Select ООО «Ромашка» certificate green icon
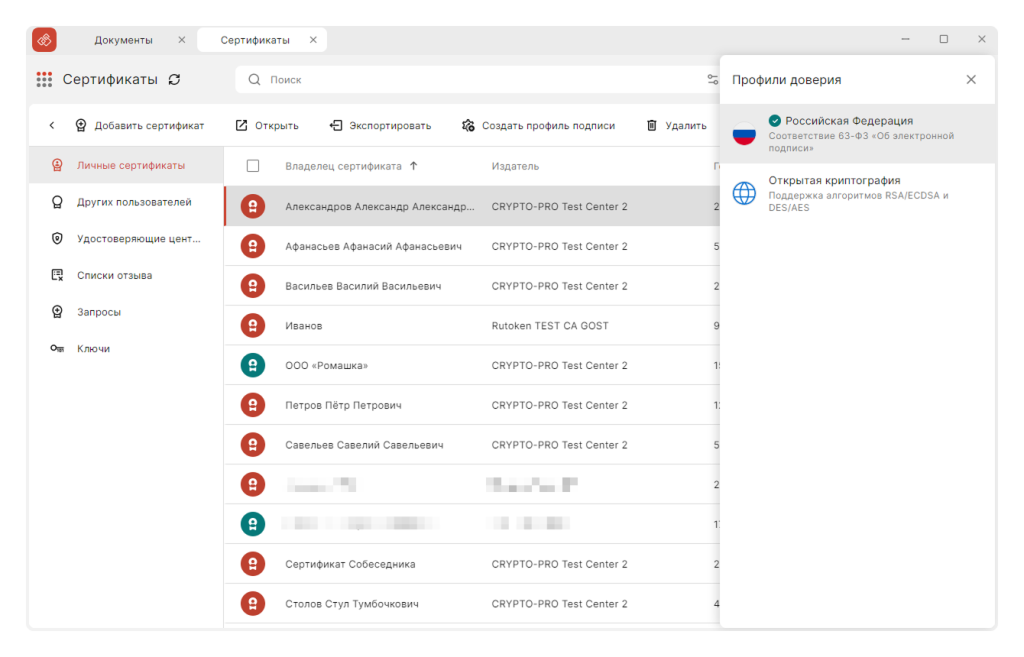Viewport: 1024px width, 657px height. (x=253, y=365)
